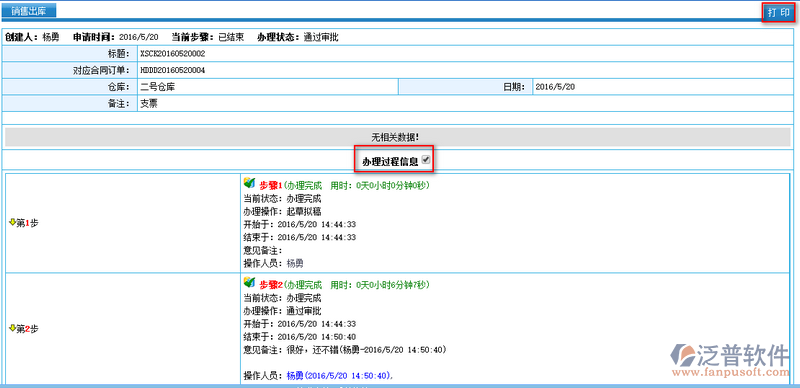Click the green checkmark icon next to 步骤1
The image size is (800, 388).
249,183
